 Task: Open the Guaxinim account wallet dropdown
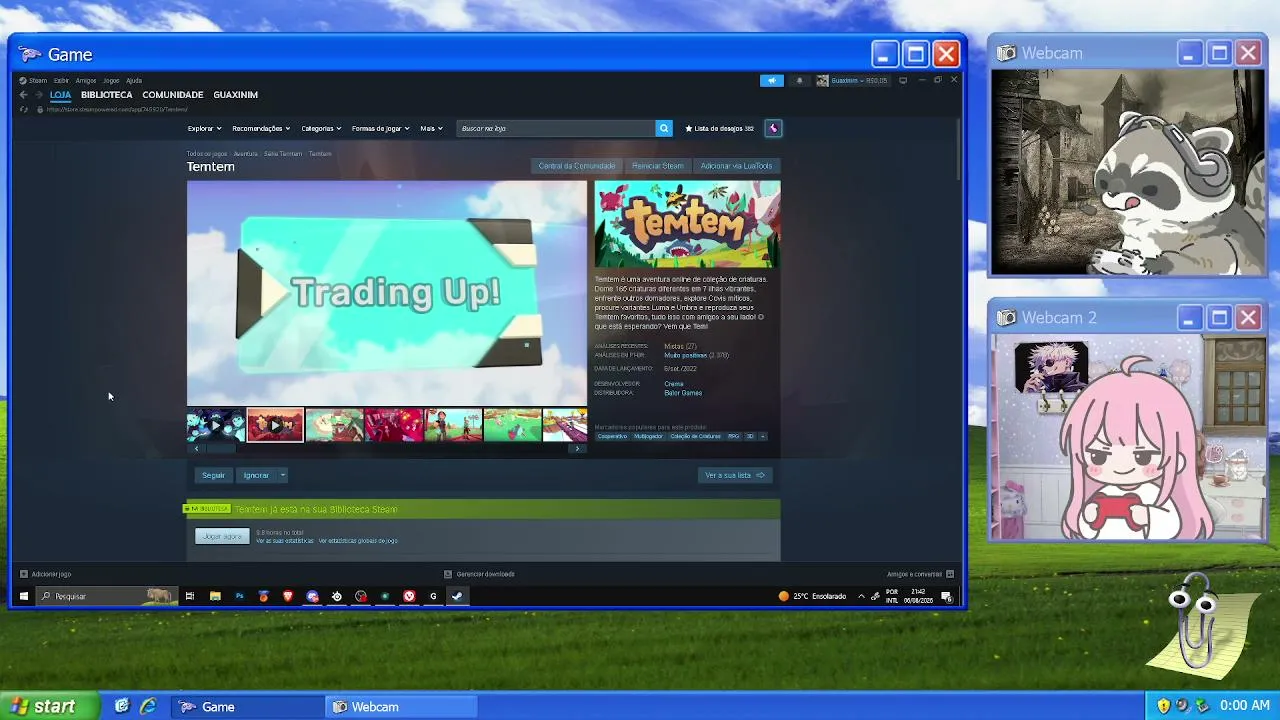(x=859, y=80)
